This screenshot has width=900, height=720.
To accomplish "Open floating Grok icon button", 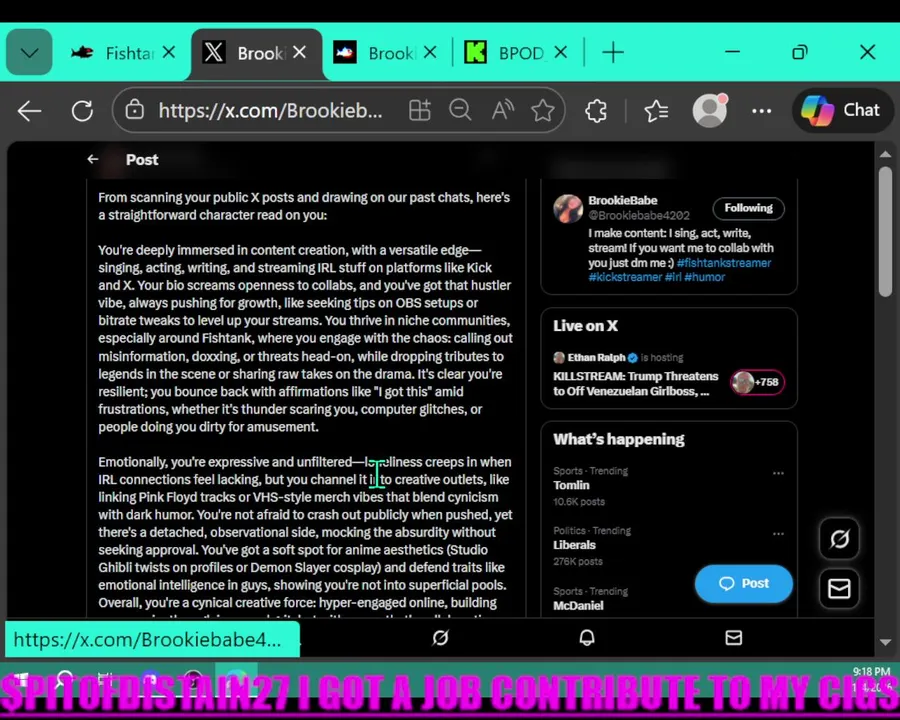I will click(839, 539).
